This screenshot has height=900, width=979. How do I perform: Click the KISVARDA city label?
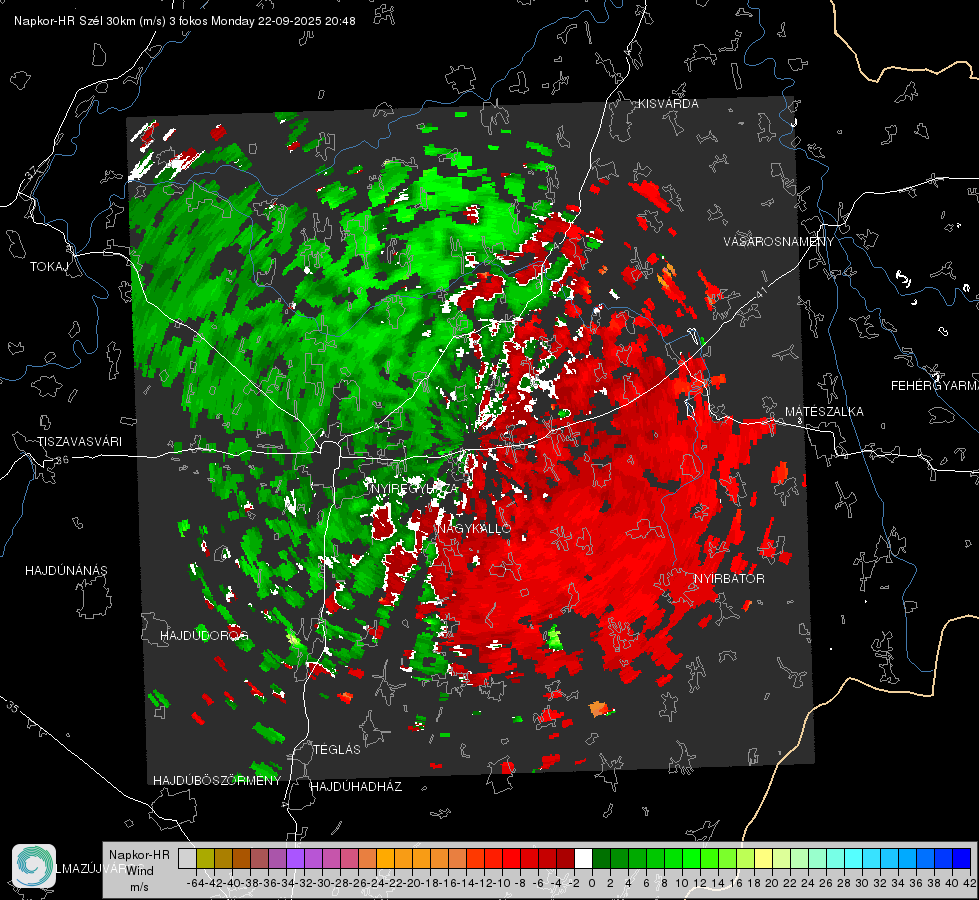668,104
